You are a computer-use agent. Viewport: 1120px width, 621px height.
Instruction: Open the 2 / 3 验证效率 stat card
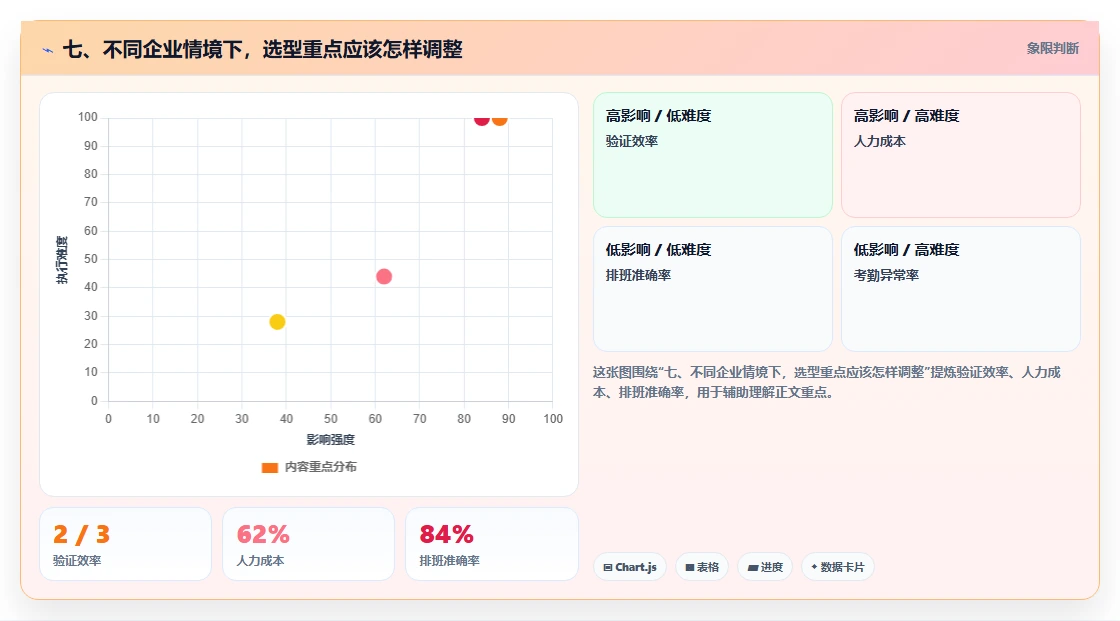[x=126, y=545]
